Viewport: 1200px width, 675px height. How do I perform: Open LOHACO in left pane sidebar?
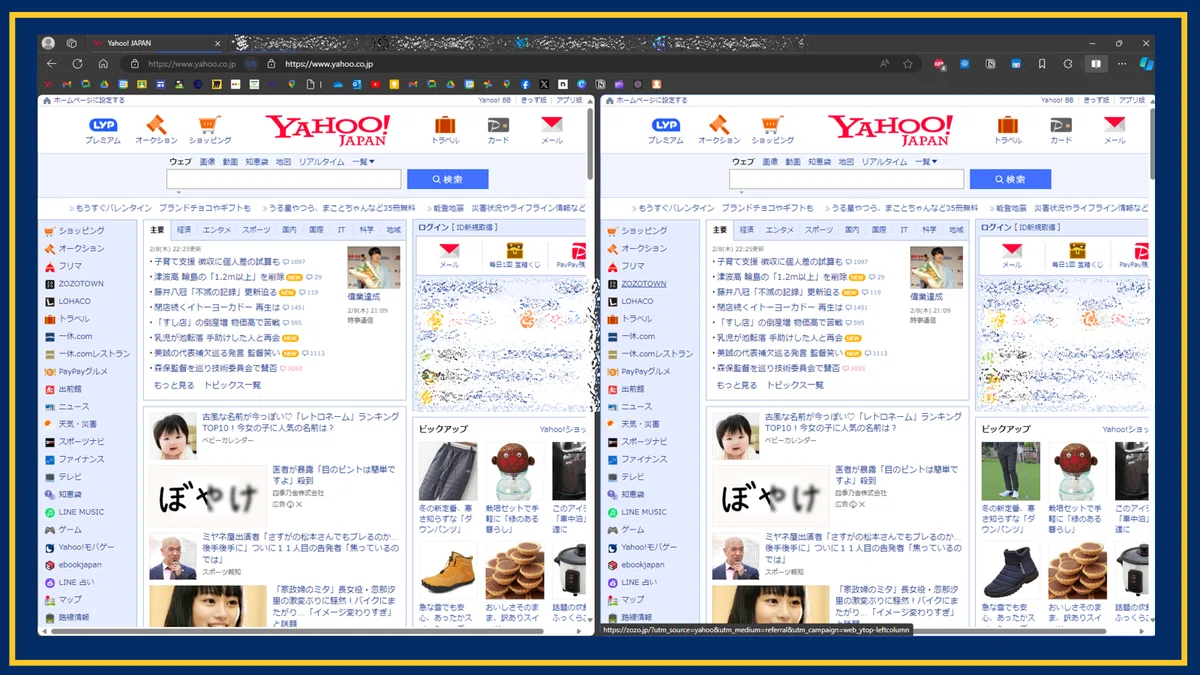[74, 301]
